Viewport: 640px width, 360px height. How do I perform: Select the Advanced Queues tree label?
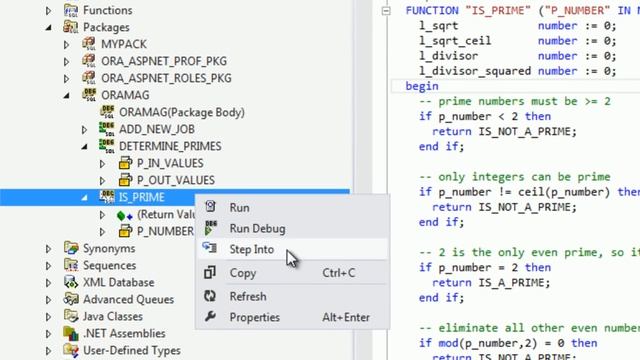pos(129,299)
